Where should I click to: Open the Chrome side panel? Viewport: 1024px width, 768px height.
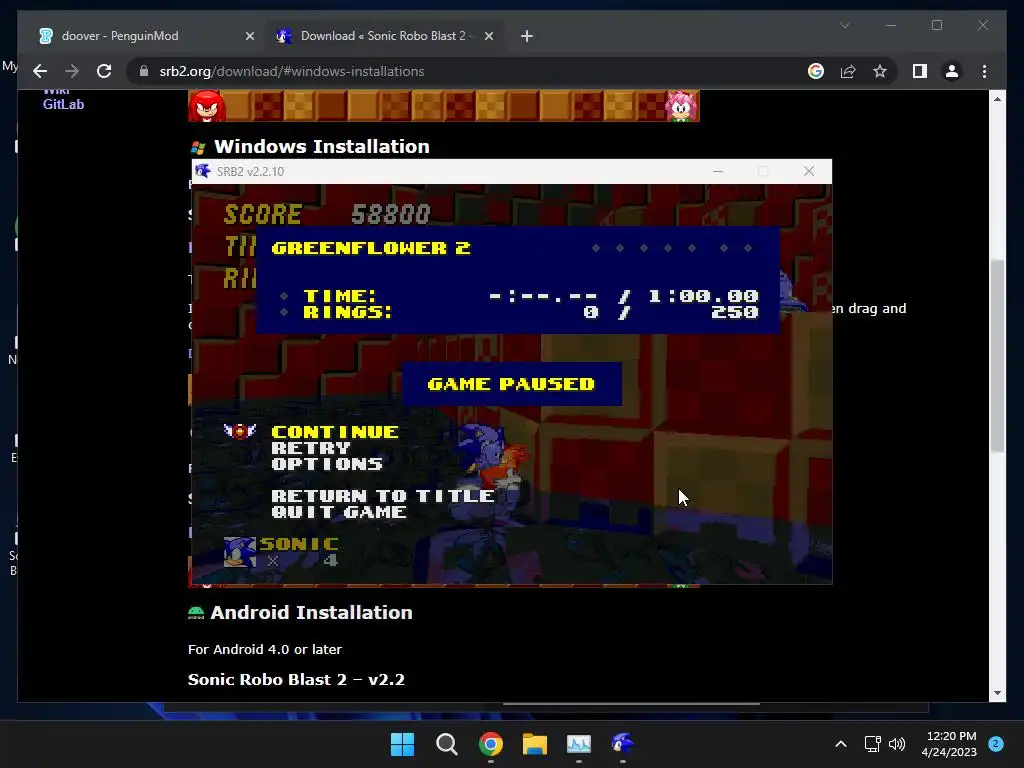coord(920,71)
